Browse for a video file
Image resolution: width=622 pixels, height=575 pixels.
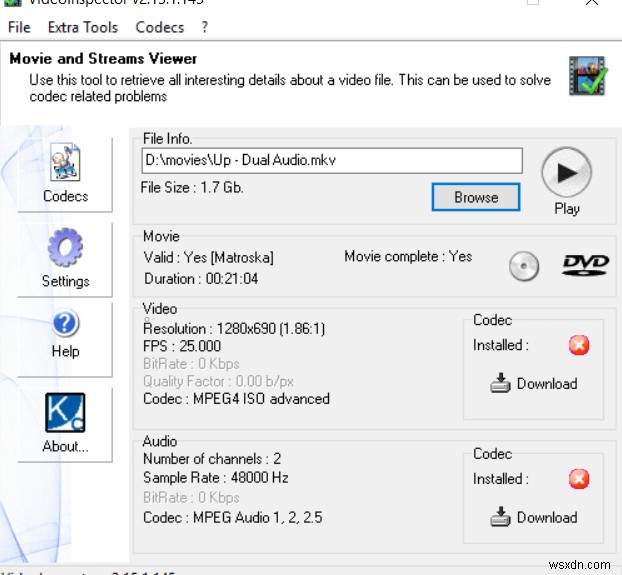pyautogui.click(x=476, y=197)
